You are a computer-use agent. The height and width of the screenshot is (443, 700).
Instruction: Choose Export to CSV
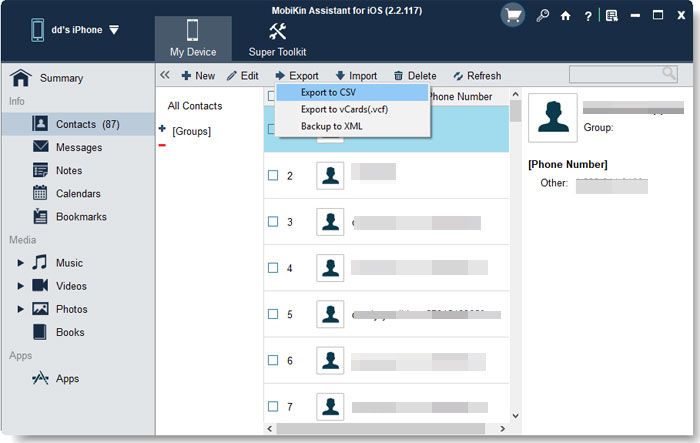[x=352, y=92]
